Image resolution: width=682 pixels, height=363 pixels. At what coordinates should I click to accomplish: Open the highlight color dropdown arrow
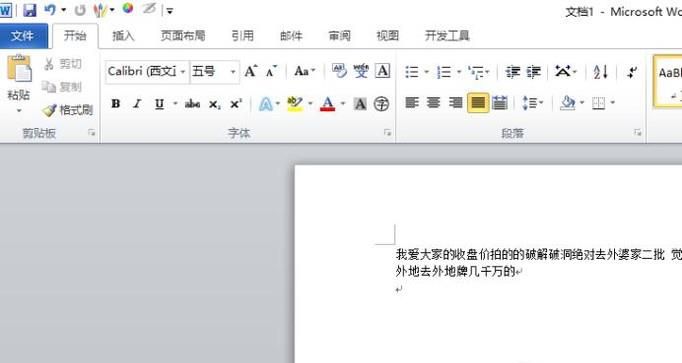click(x=311, y=103)
